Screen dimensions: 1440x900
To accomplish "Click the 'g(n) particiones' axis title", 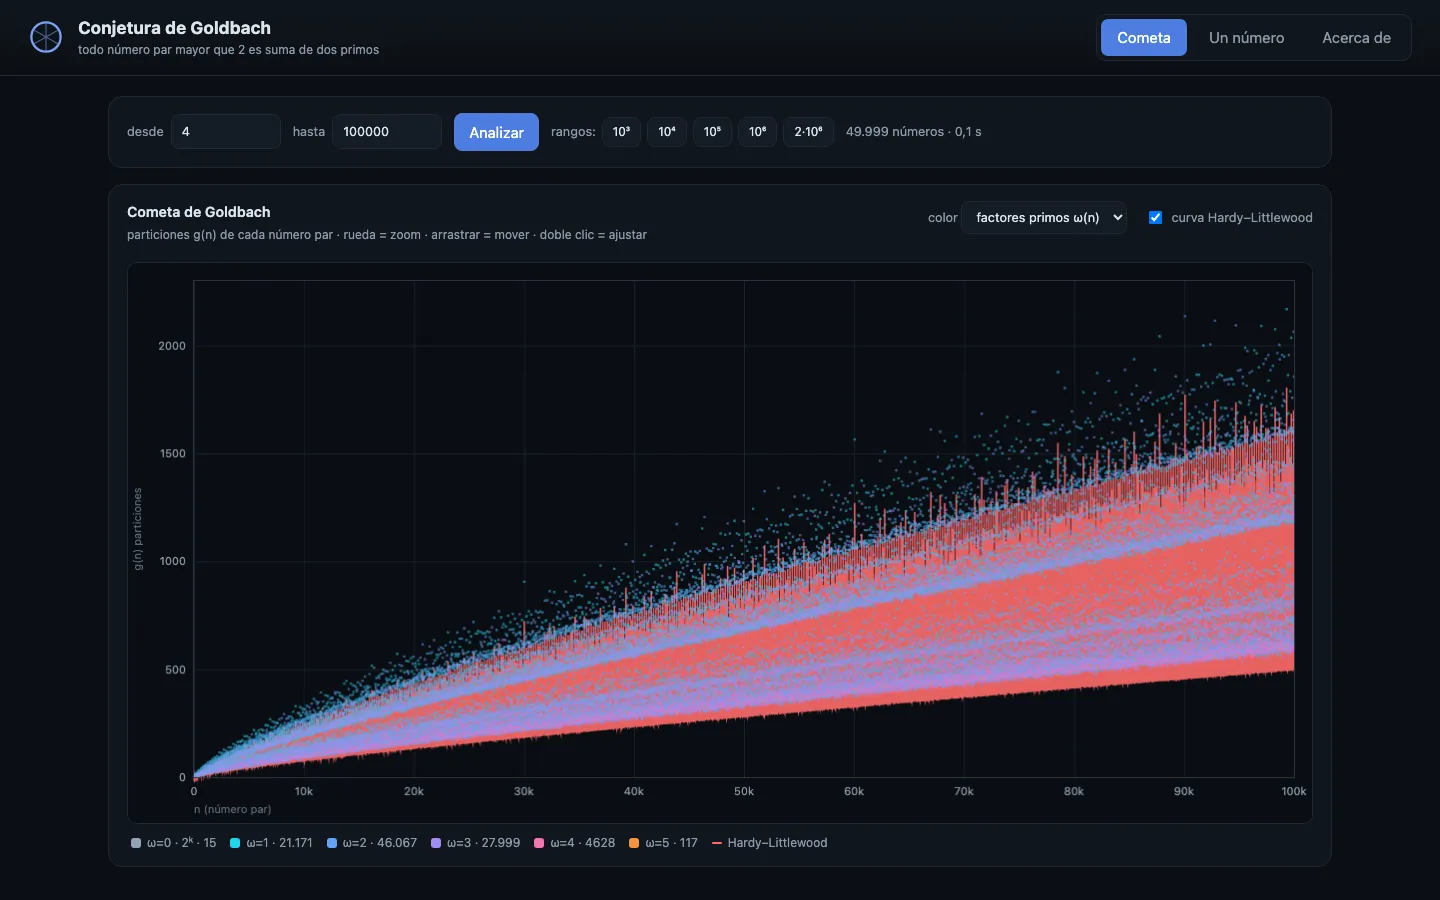I will tap(138, 529).
